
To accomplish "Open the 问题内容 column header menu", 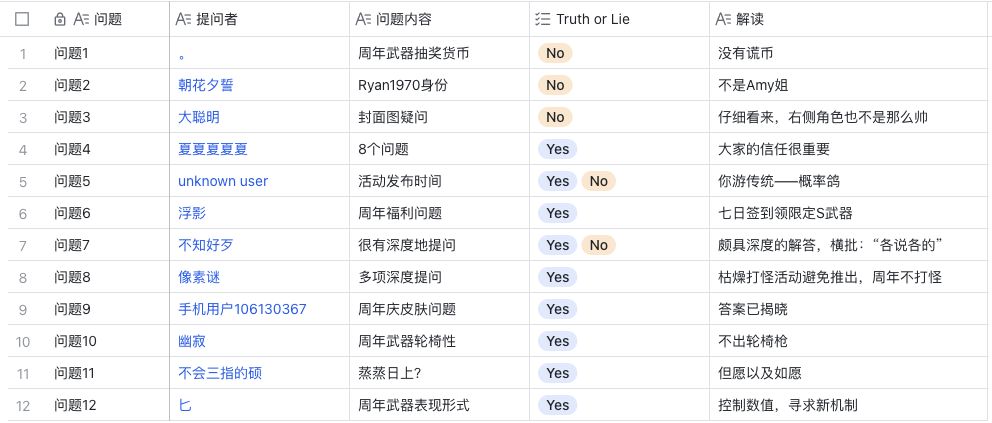I will pyautogui.click(x=404, y=19).
